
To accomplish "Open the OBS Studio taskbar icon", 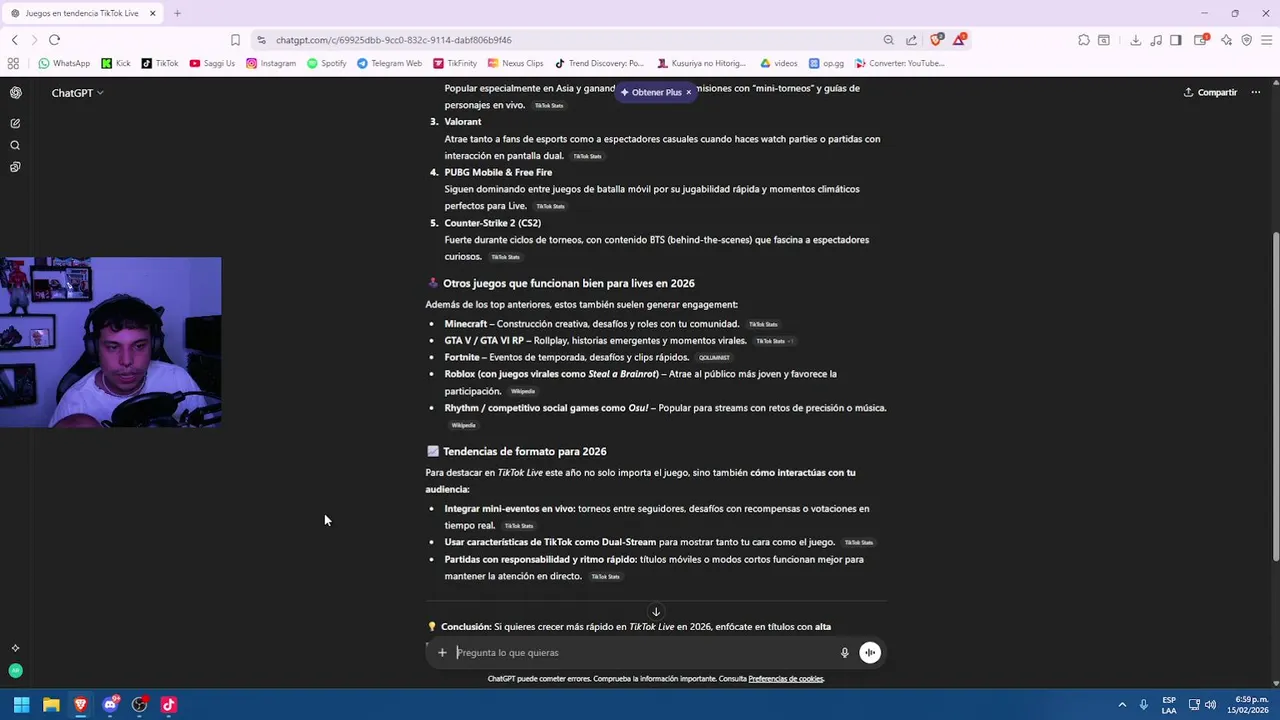I will (x=139, y=705).
